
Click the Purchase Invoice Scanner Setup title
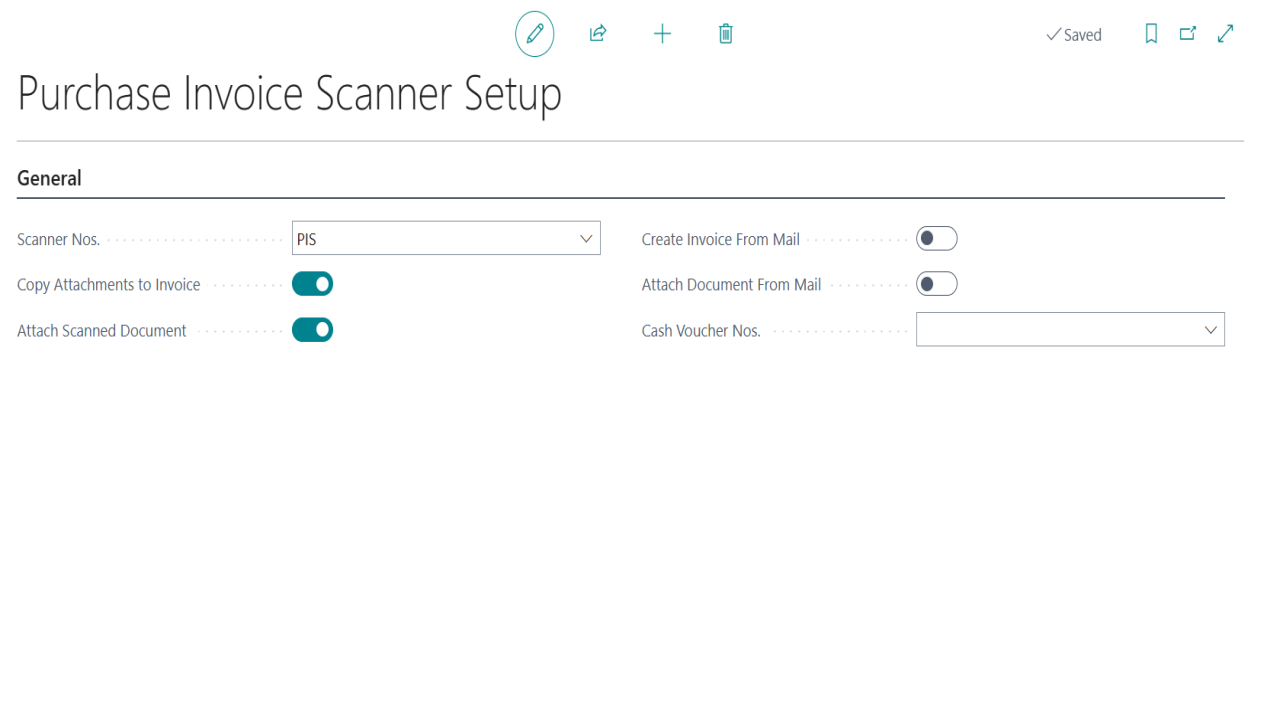(290, 93)
